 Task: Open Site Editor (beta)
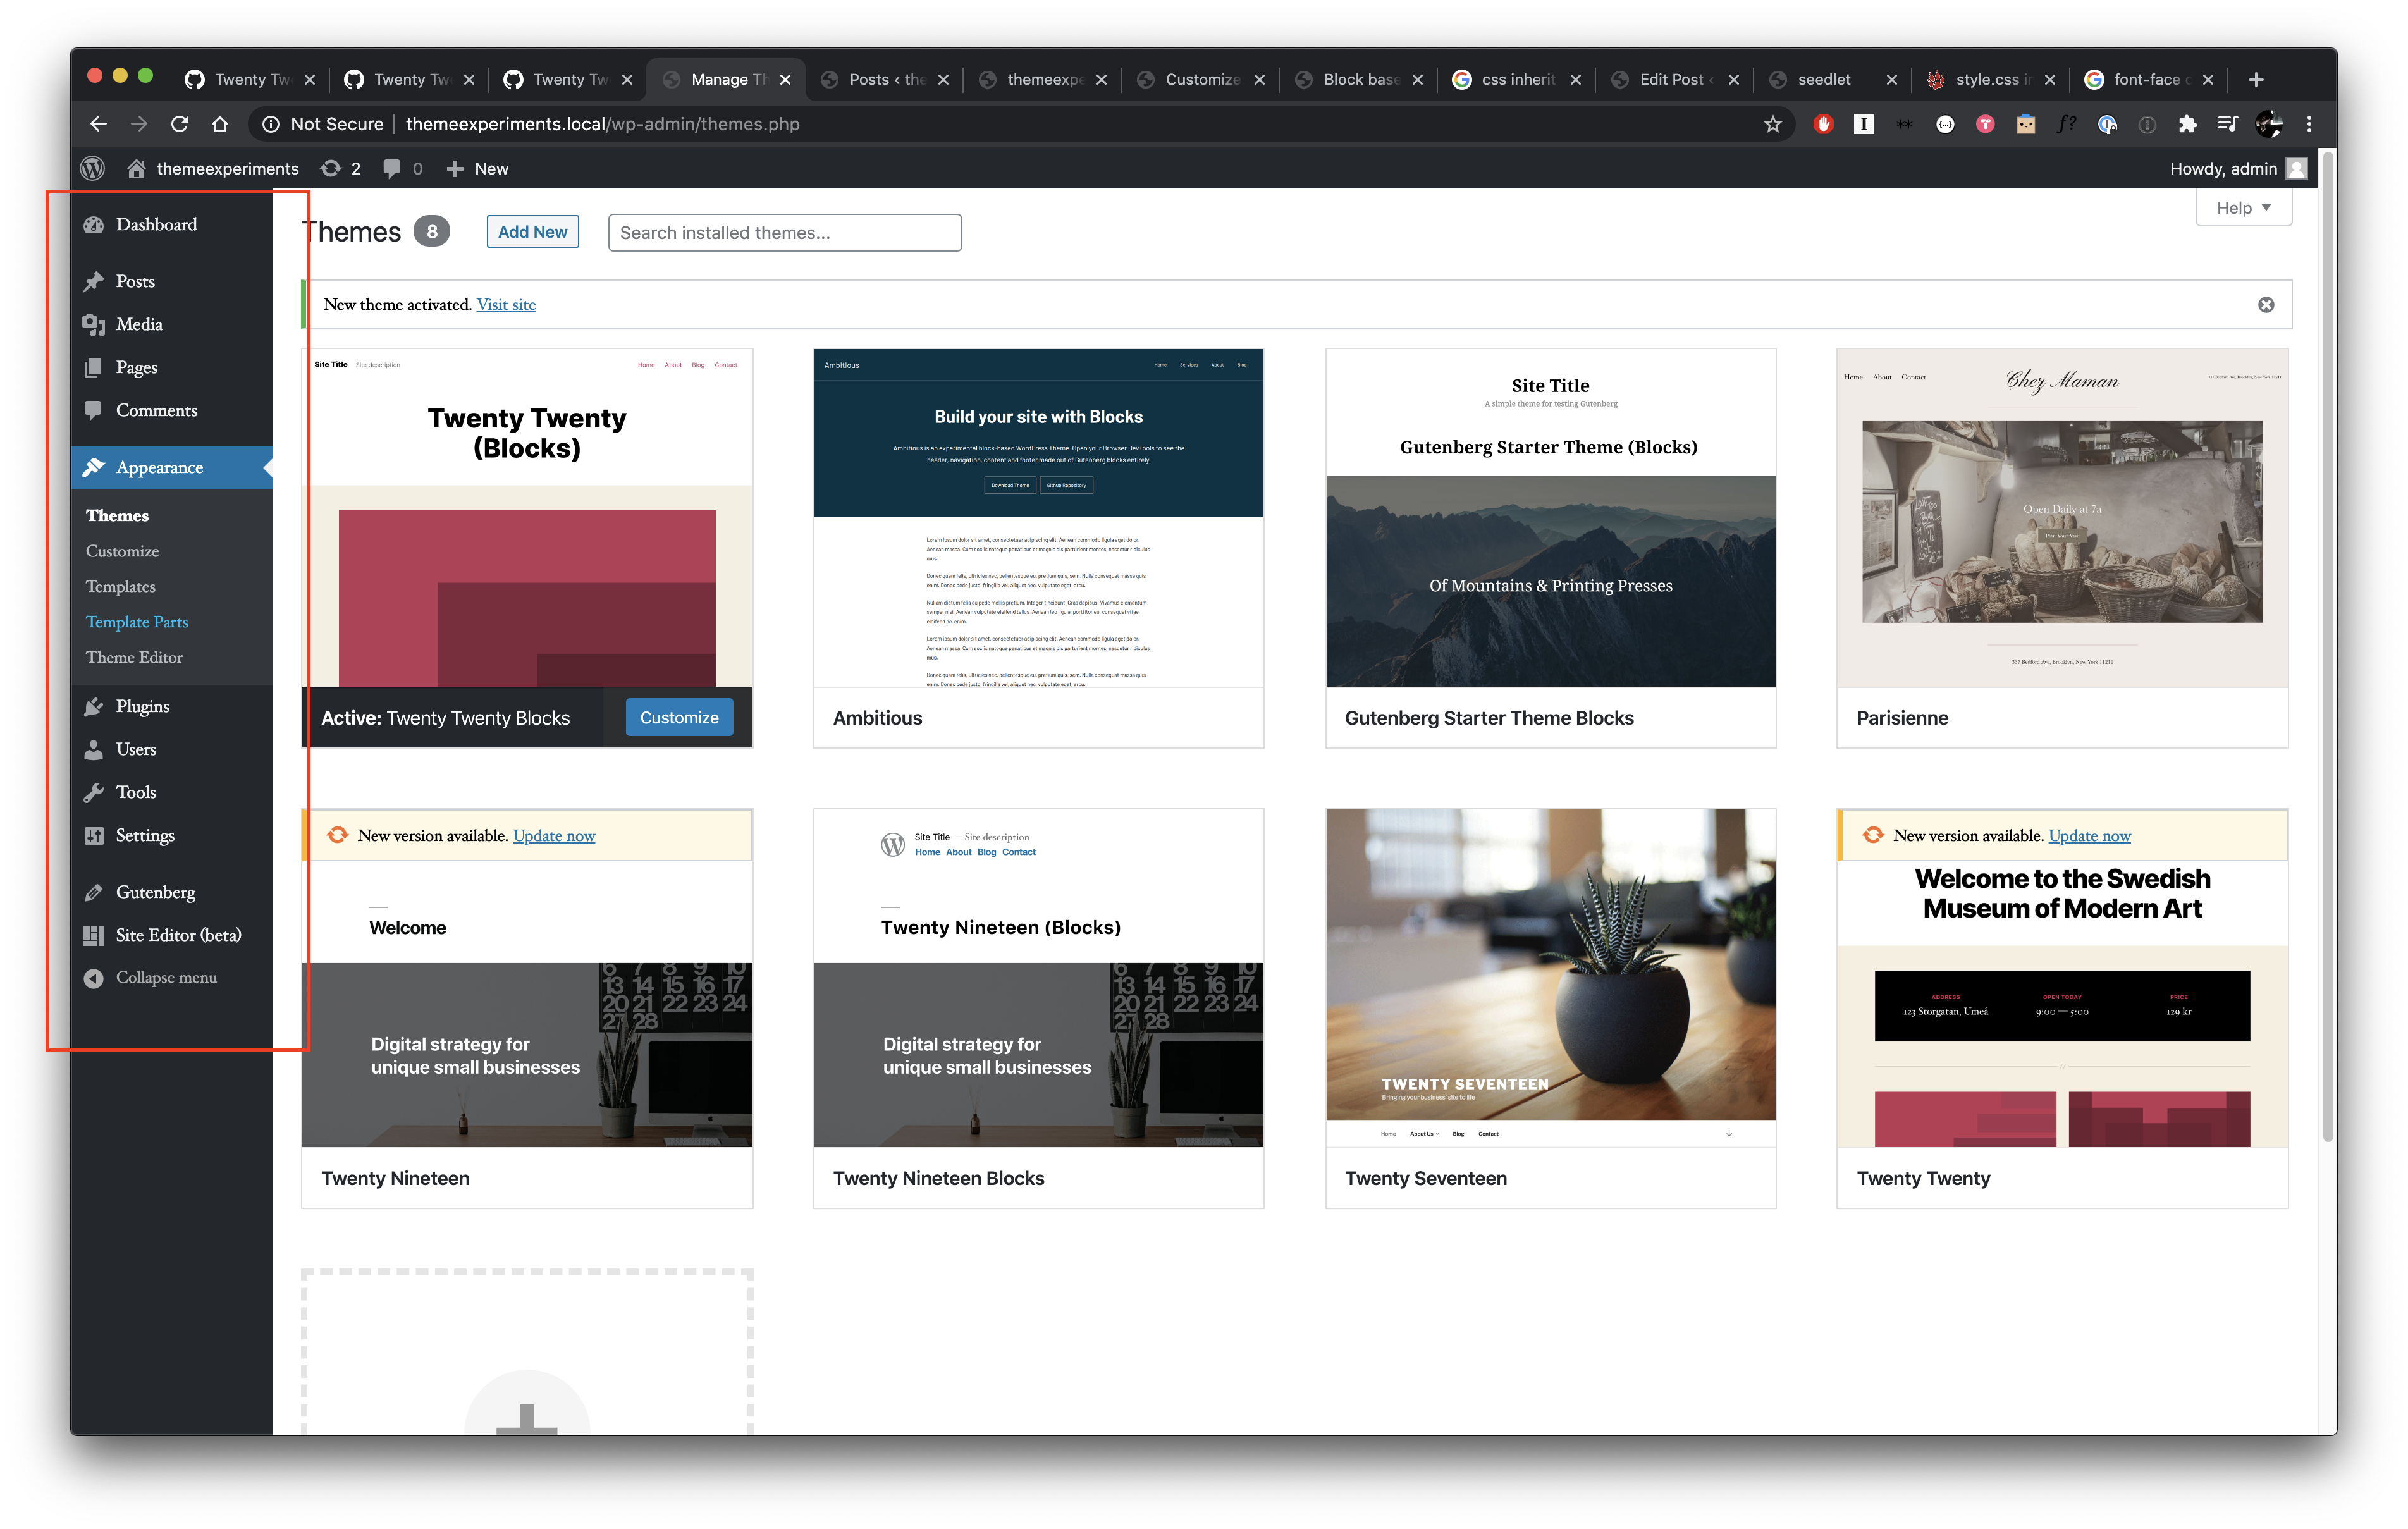click(172, 936)
